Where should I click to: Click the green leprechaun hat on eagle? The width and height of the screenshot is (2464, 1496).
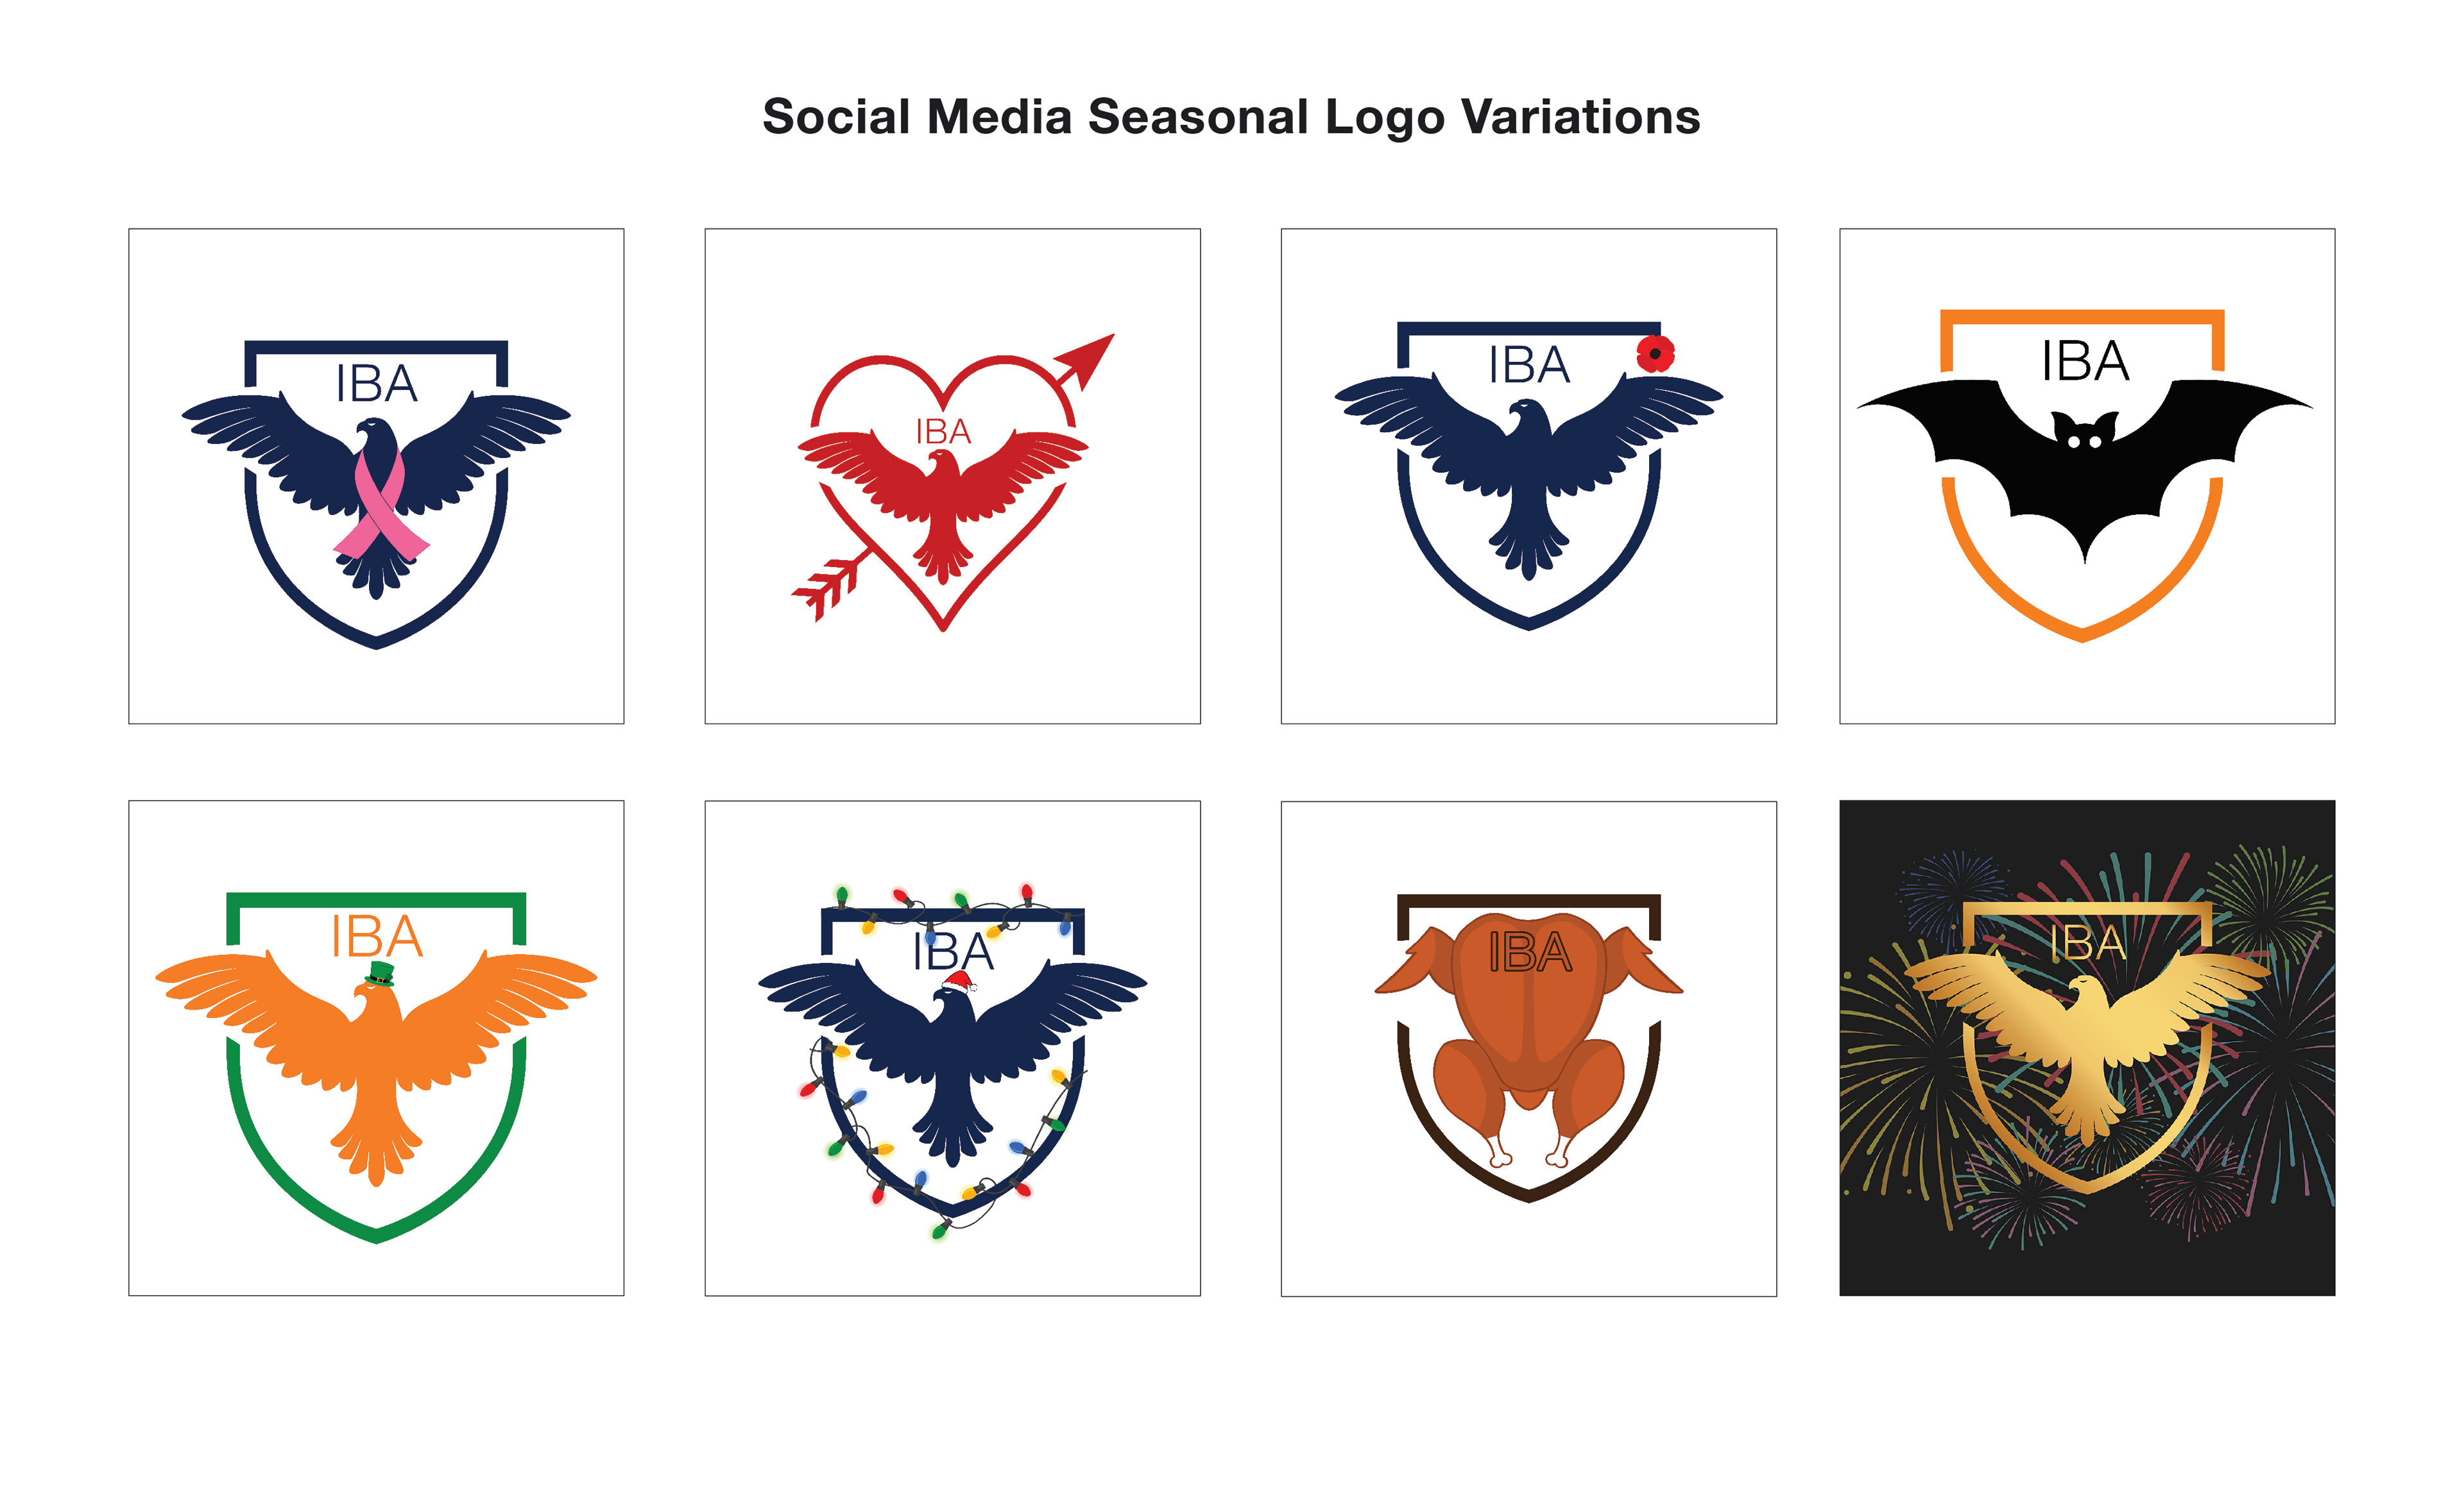pos(379,974)
